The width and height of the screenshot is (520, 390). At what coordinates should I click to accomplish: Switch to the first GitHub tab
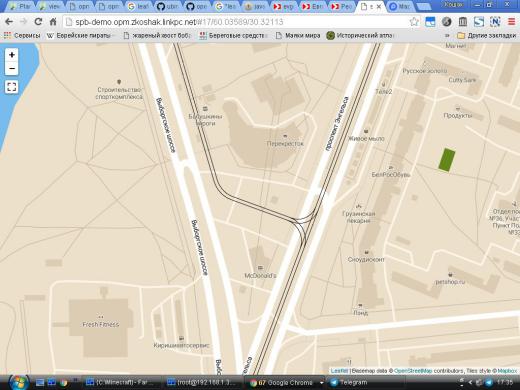(167, 6)
